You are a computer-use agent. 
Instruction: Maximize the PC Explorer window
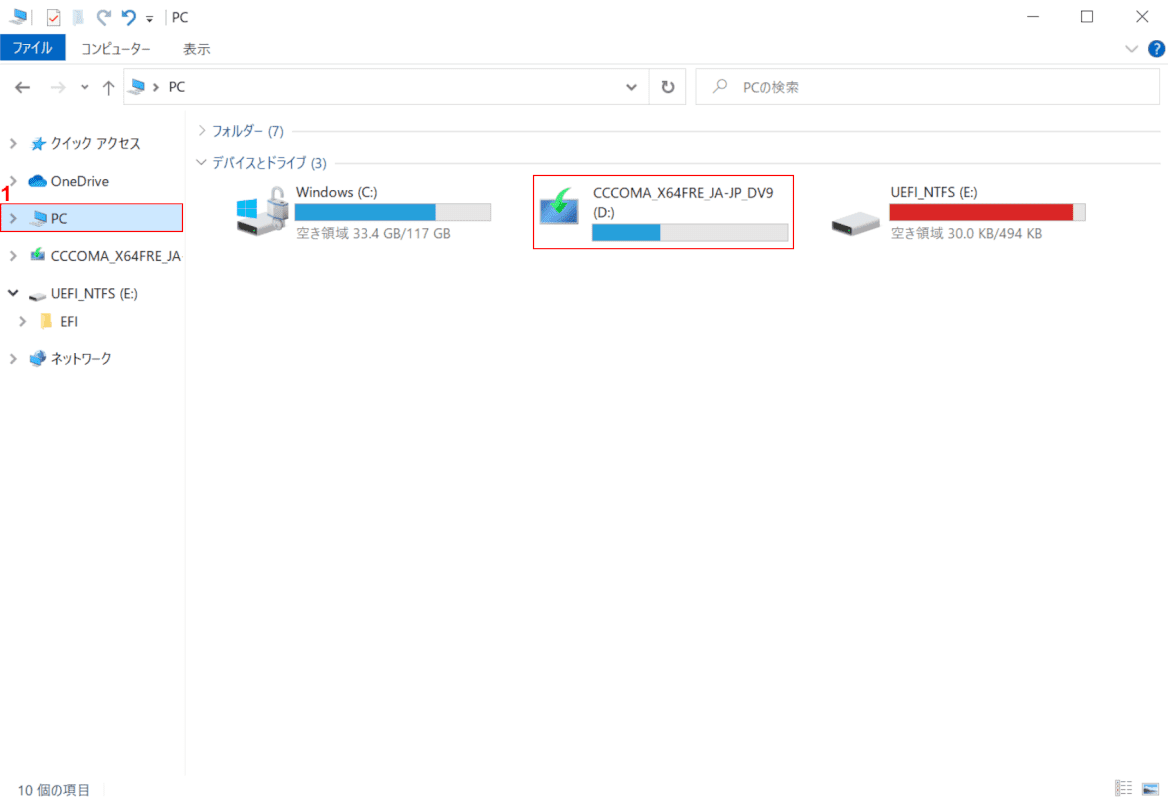coord(1087,16)
